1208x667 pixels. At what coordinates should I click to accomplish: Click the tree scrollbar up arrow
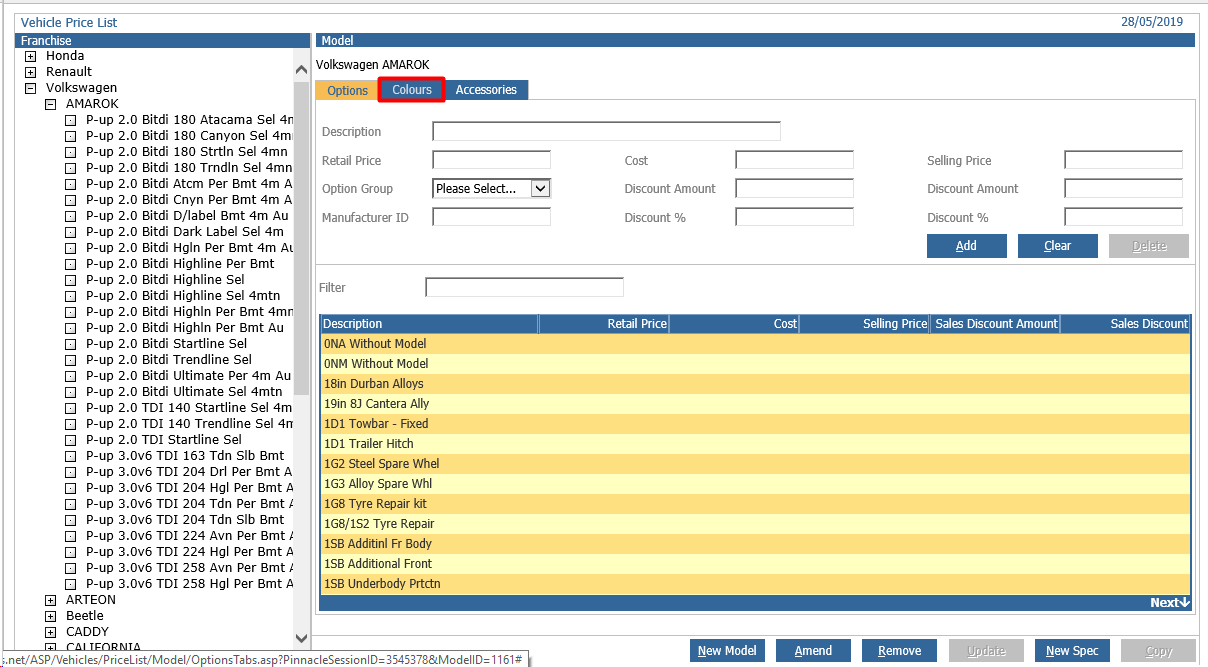click(x=301, y=71)
